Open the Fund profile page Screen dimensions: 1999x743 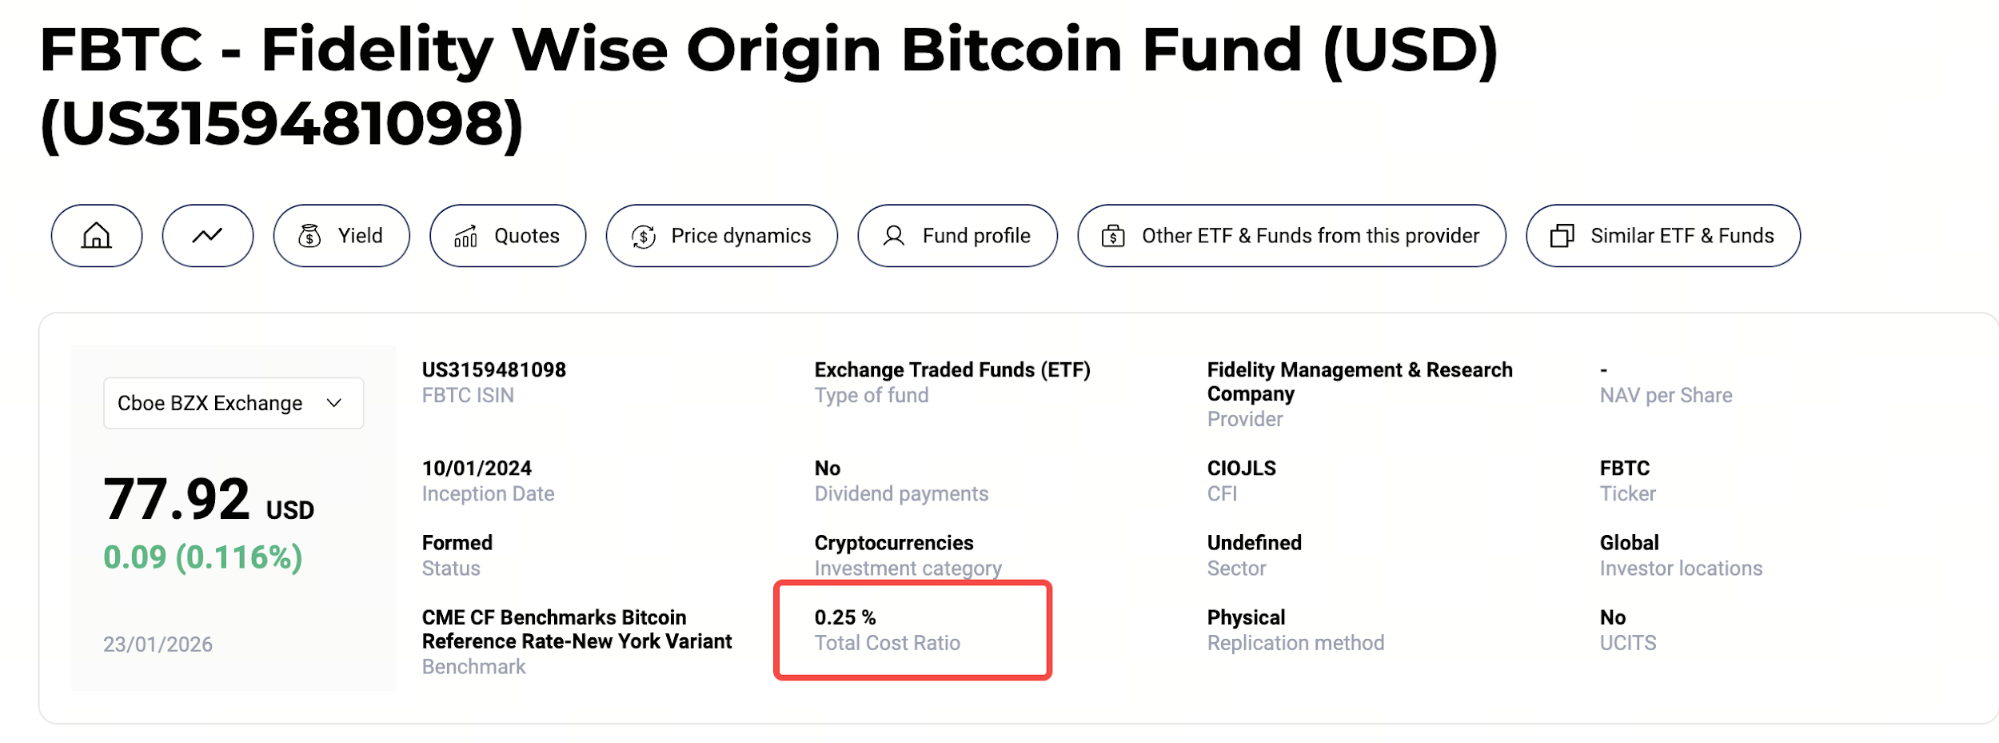(956, 236)
